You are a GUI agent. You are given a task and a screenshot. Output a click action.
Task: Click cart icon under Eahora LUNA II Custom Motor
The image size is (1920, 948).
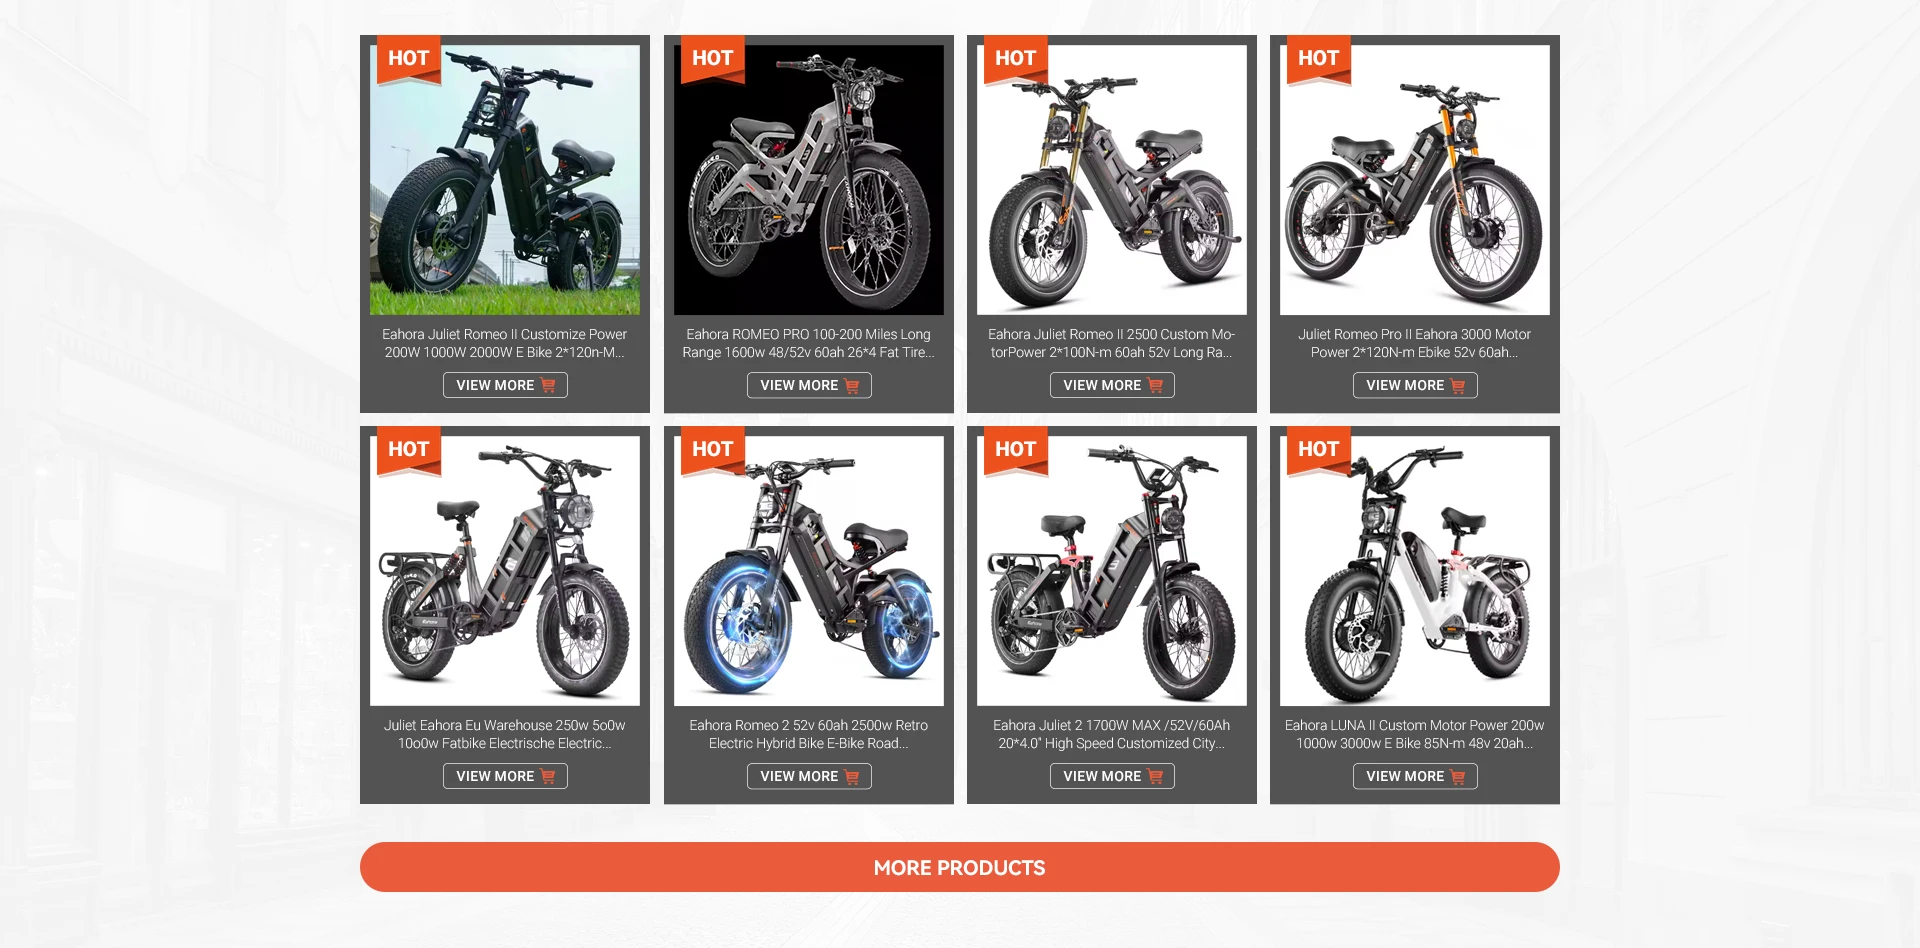coord(1458,776)
